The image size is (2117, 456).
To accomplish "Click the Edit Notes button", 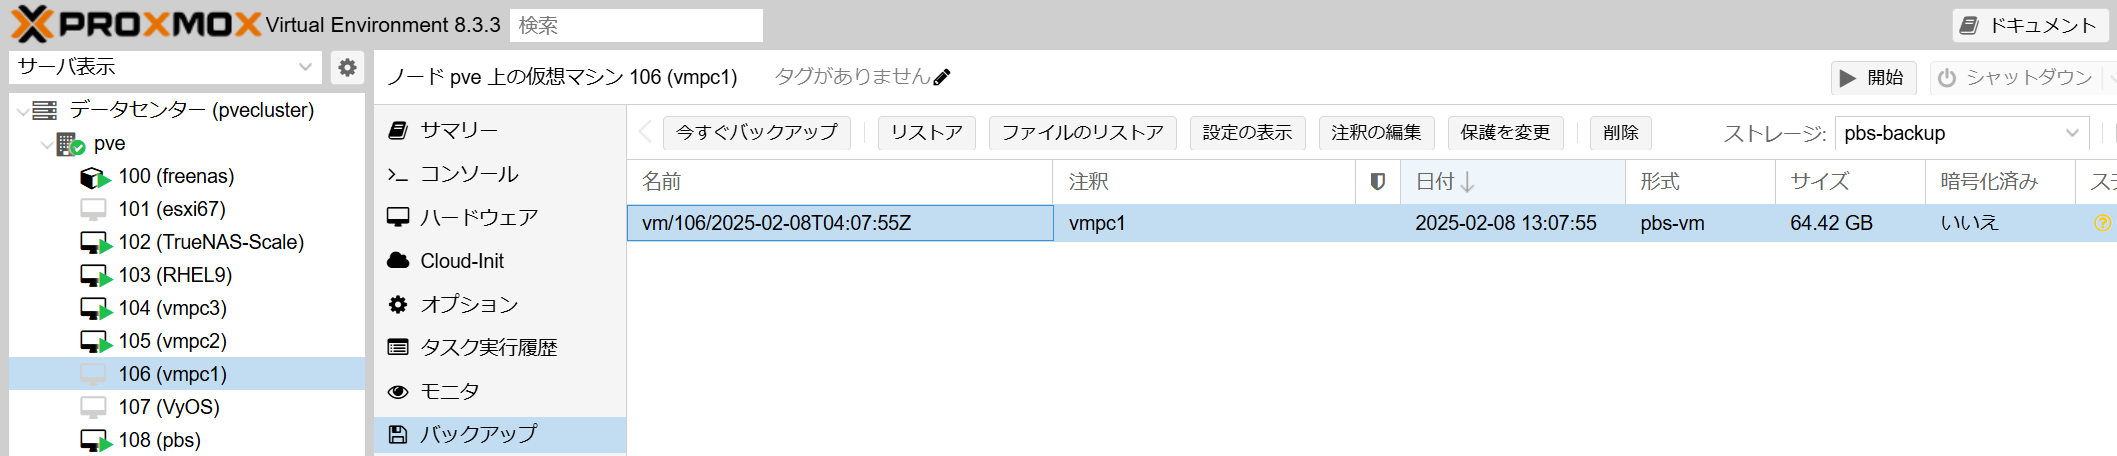I will [1376, 132].
